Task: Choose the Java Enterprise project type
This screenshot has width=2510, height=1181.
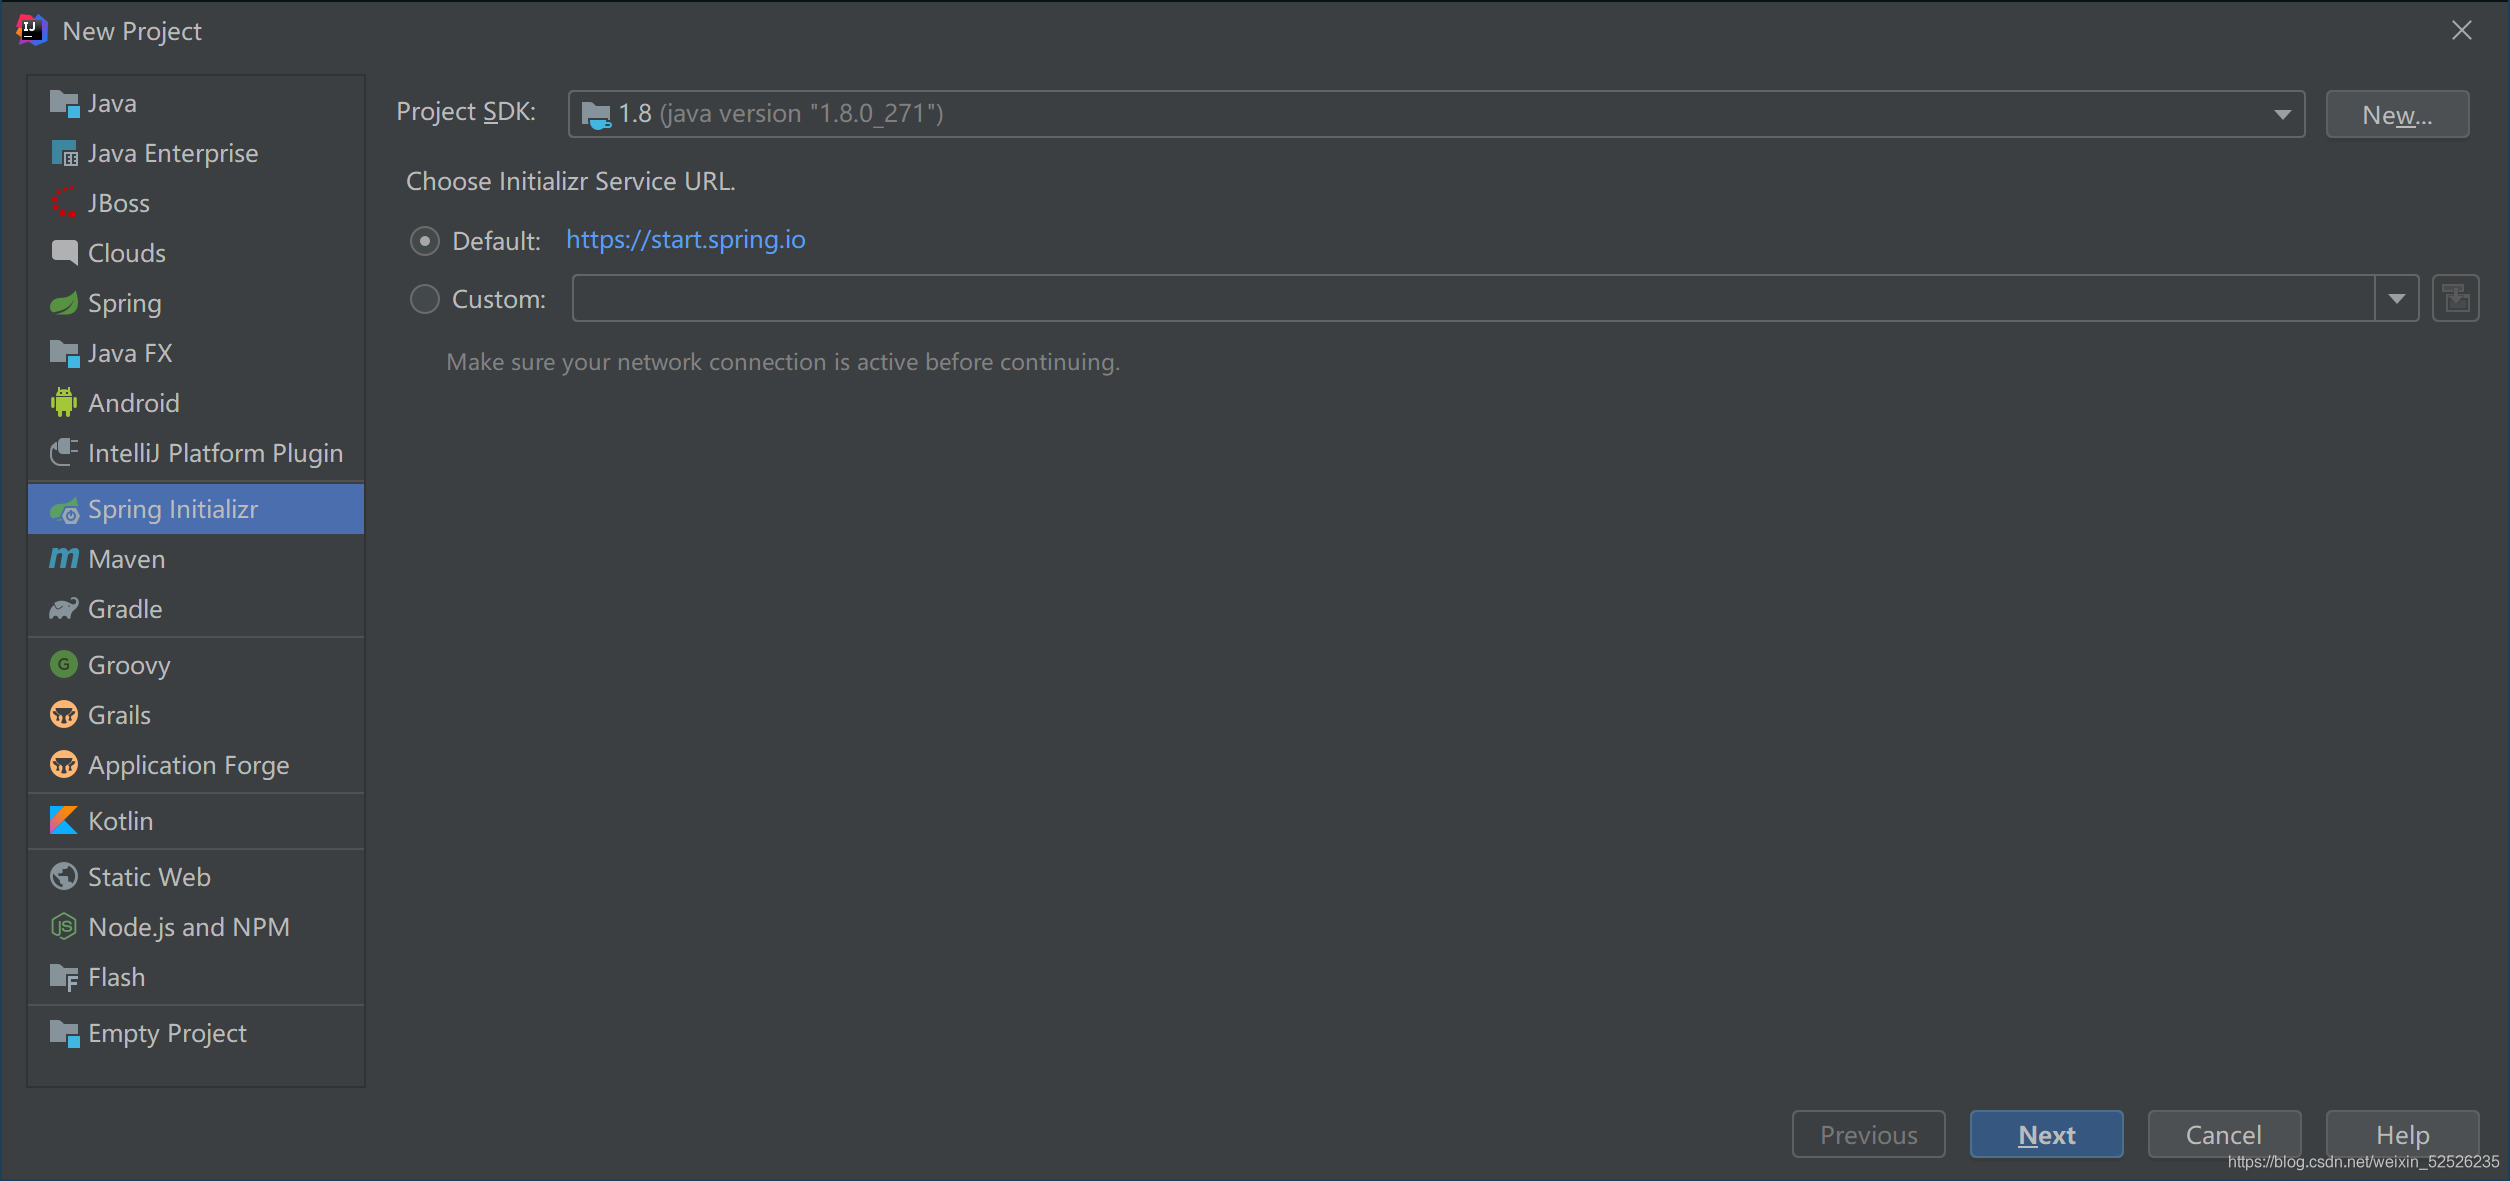Action: [196, 153]
